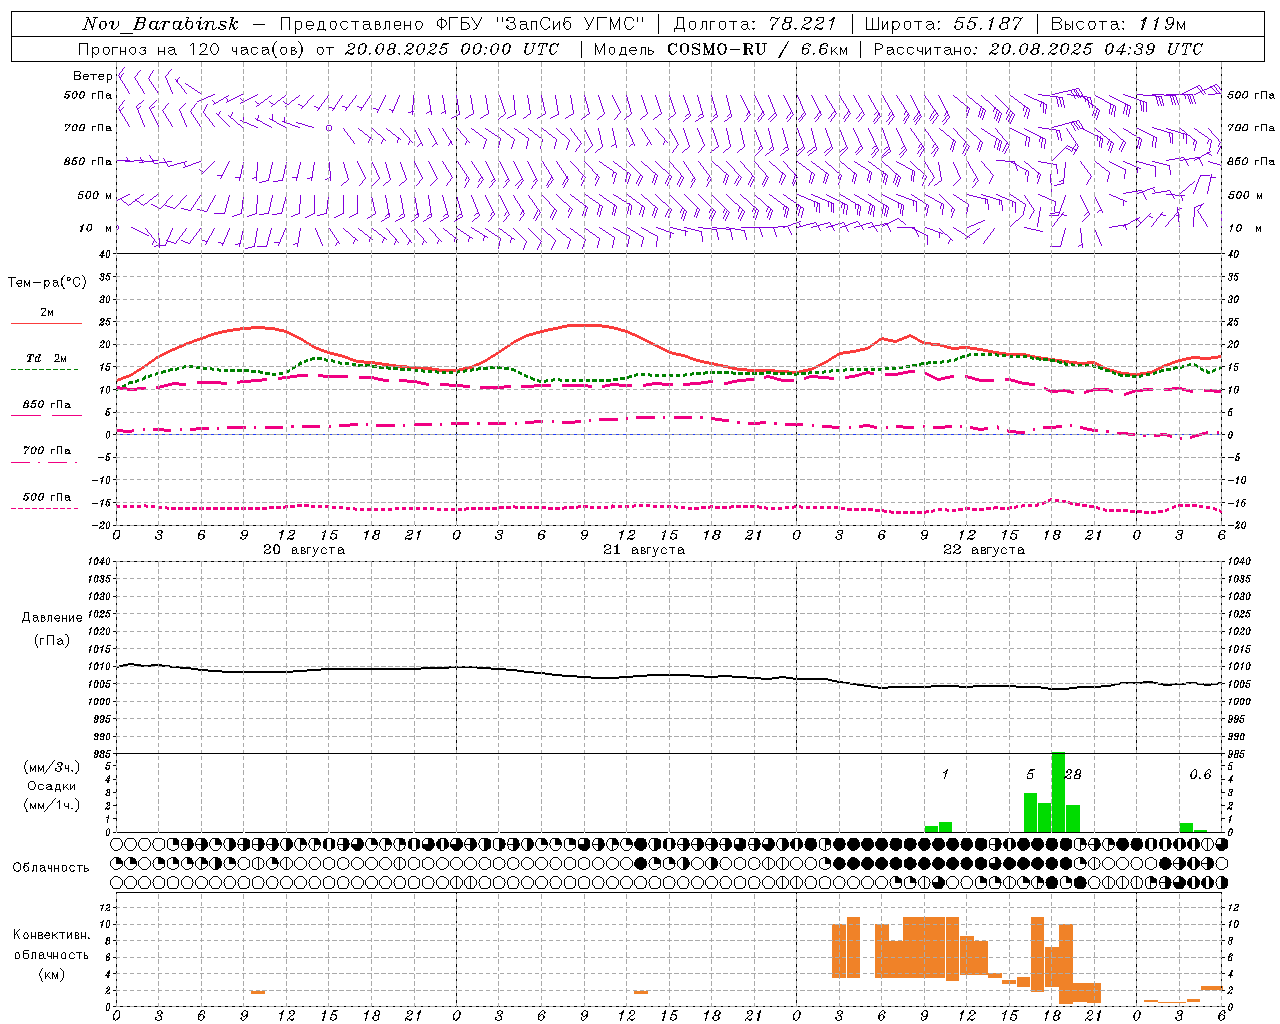Click the (гПа) unit under Давление
Image resolution: width=1280 pixels, height=1024 pixels.
tap(52, 641)
